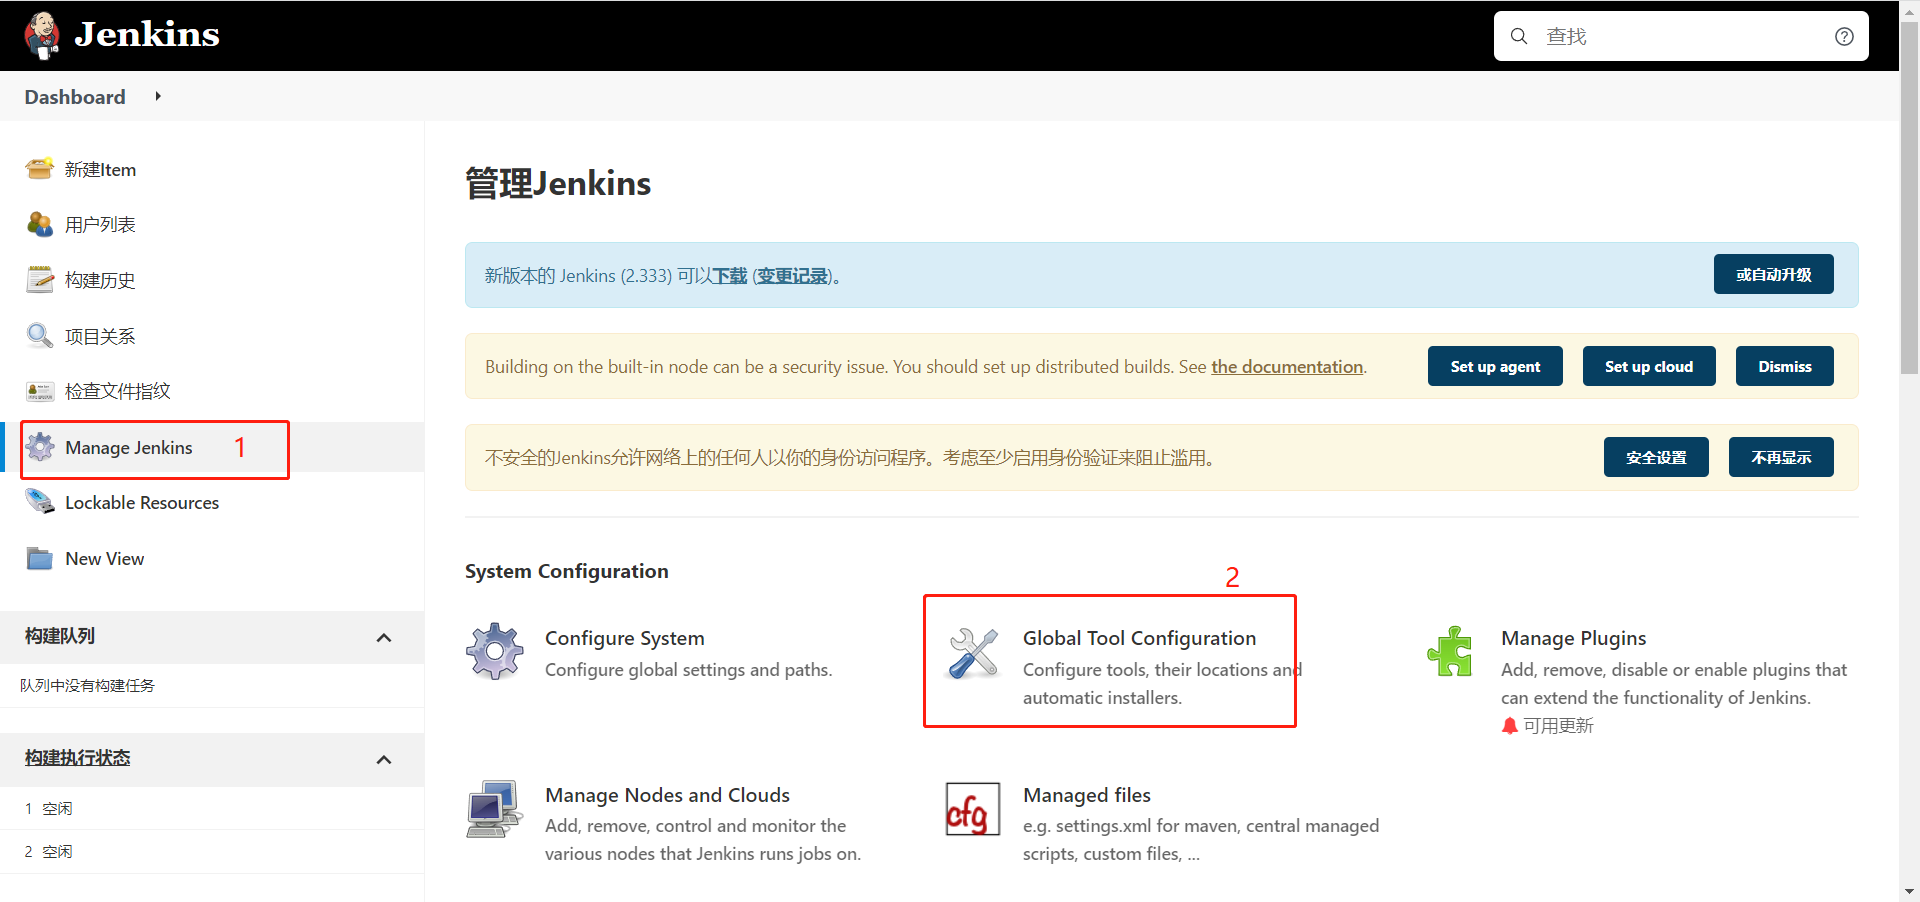Expand the Dashboard breadcrumb arrow
Image resolution: width=1920 pixels, height=902 pixels.
(x=158, y=96)
